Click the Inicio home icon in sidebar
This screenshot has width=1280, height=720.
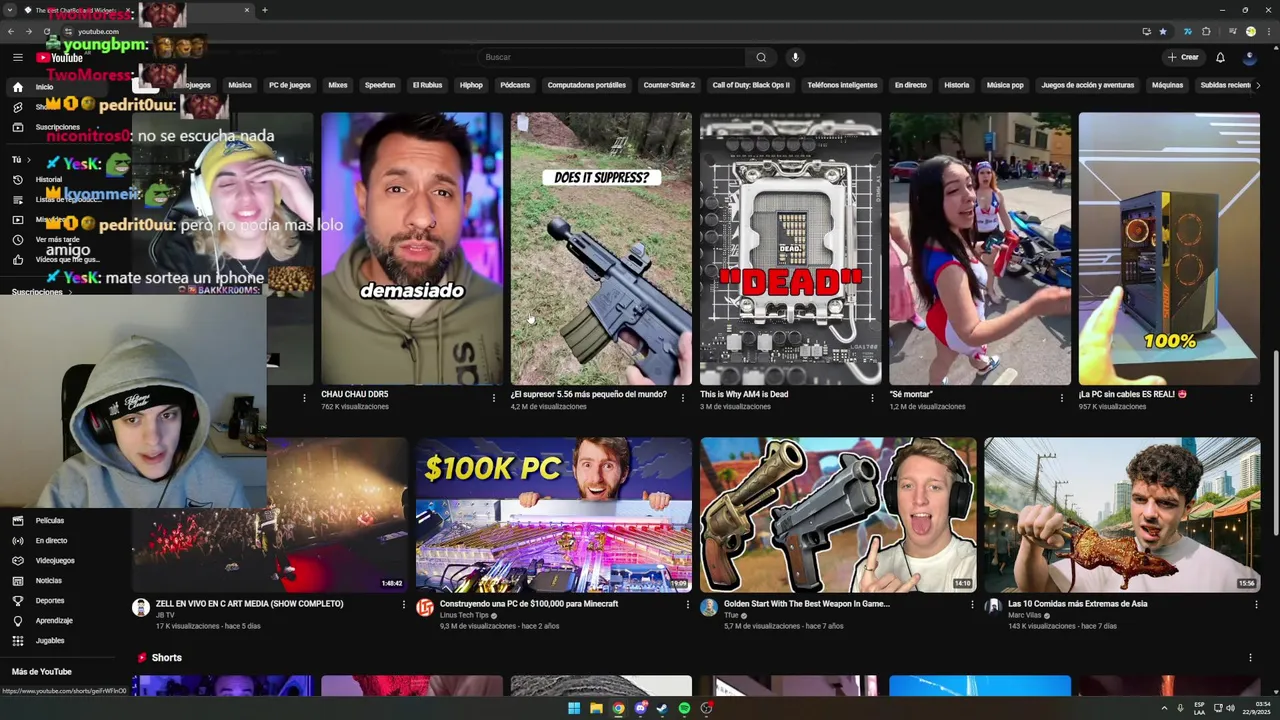click(17, 87)
